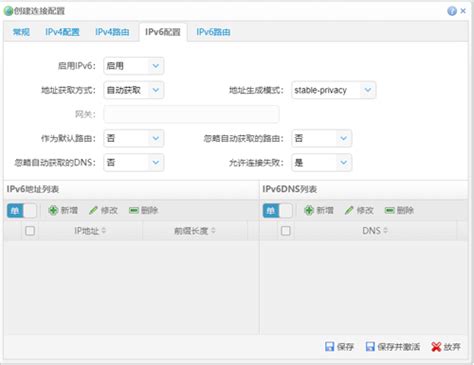The width and height of the screenshot is (474, 365).
Task: Toggle single-select switch in IPv6地址列表
Action: pyautogui.click(x=22, y=211)
